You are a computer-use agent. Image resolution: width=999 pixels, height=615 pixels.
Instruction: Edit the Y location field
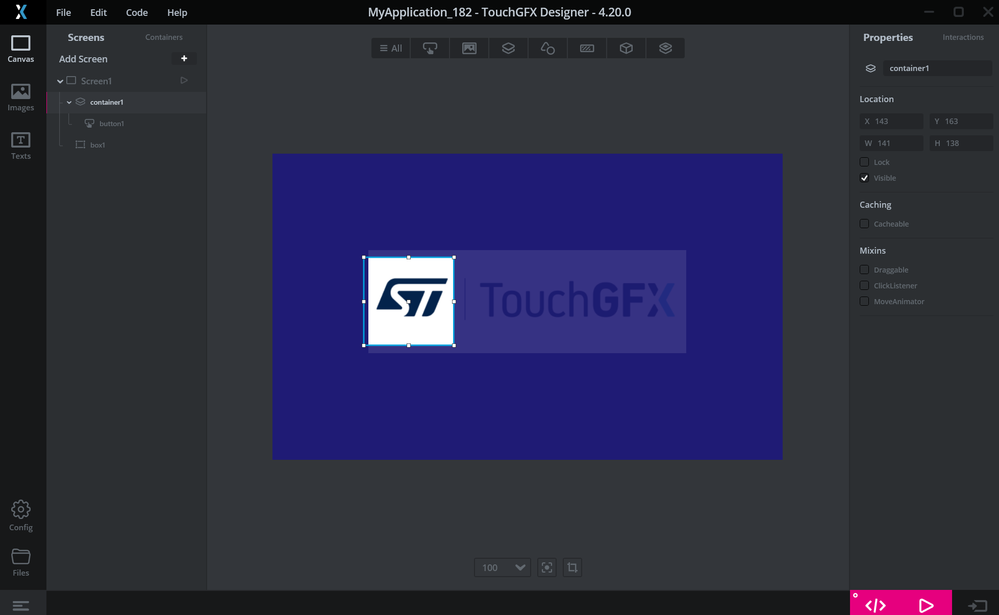pyautogui.click(x=961, y=121)
